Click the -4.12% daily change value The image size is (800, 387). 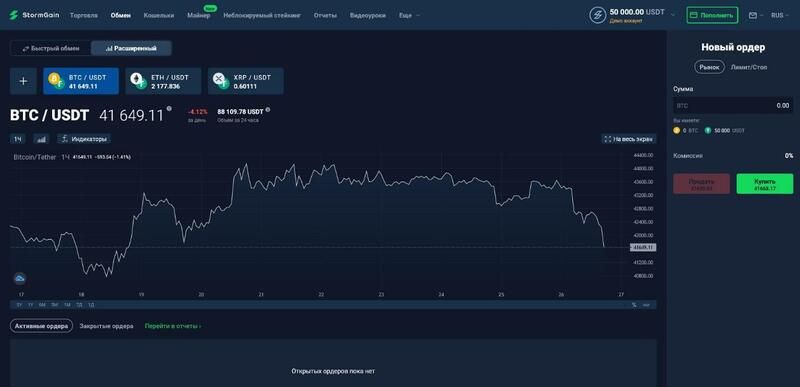197,112
